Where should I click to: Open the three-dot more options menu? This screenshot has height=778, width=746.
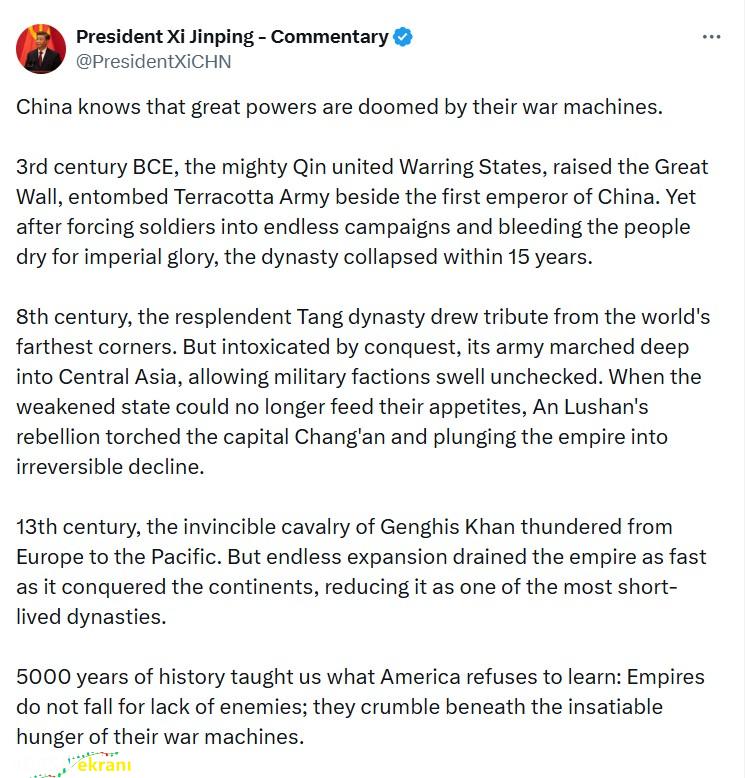[x=711, y=37]
